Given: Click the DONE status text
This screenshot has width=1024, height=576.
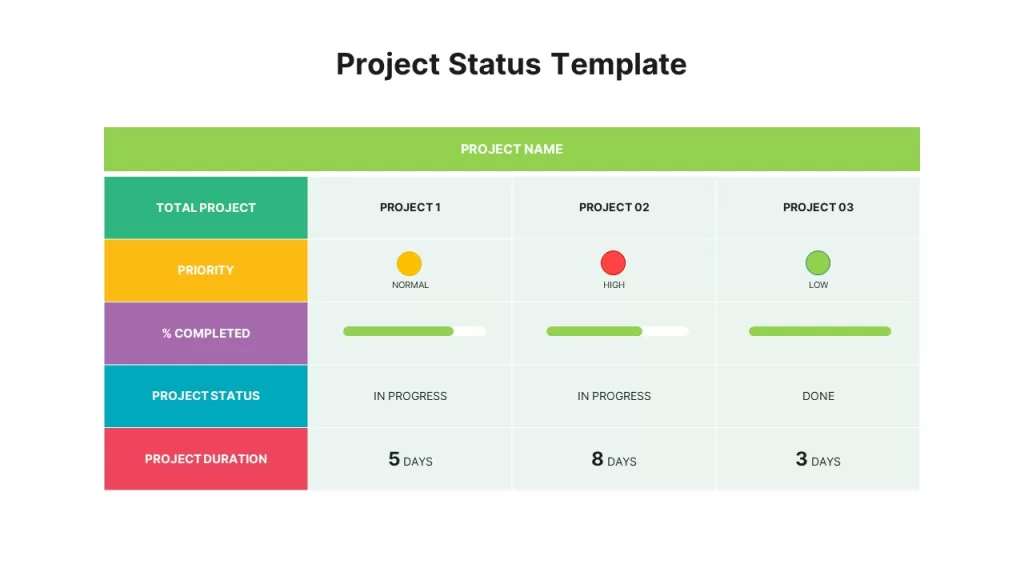Looking at the screenshot, I should pyautogui.click(x=818, y=396).
